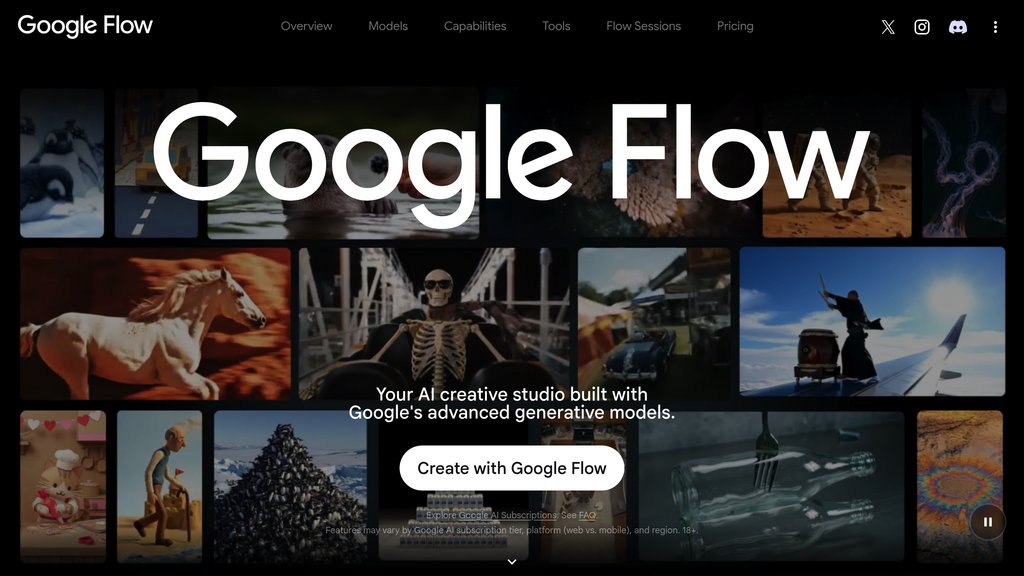The height and width of the screenshot is (576, 1024).
Task: Open the road with dashed lines thumbnail
Action: (156, 163)
